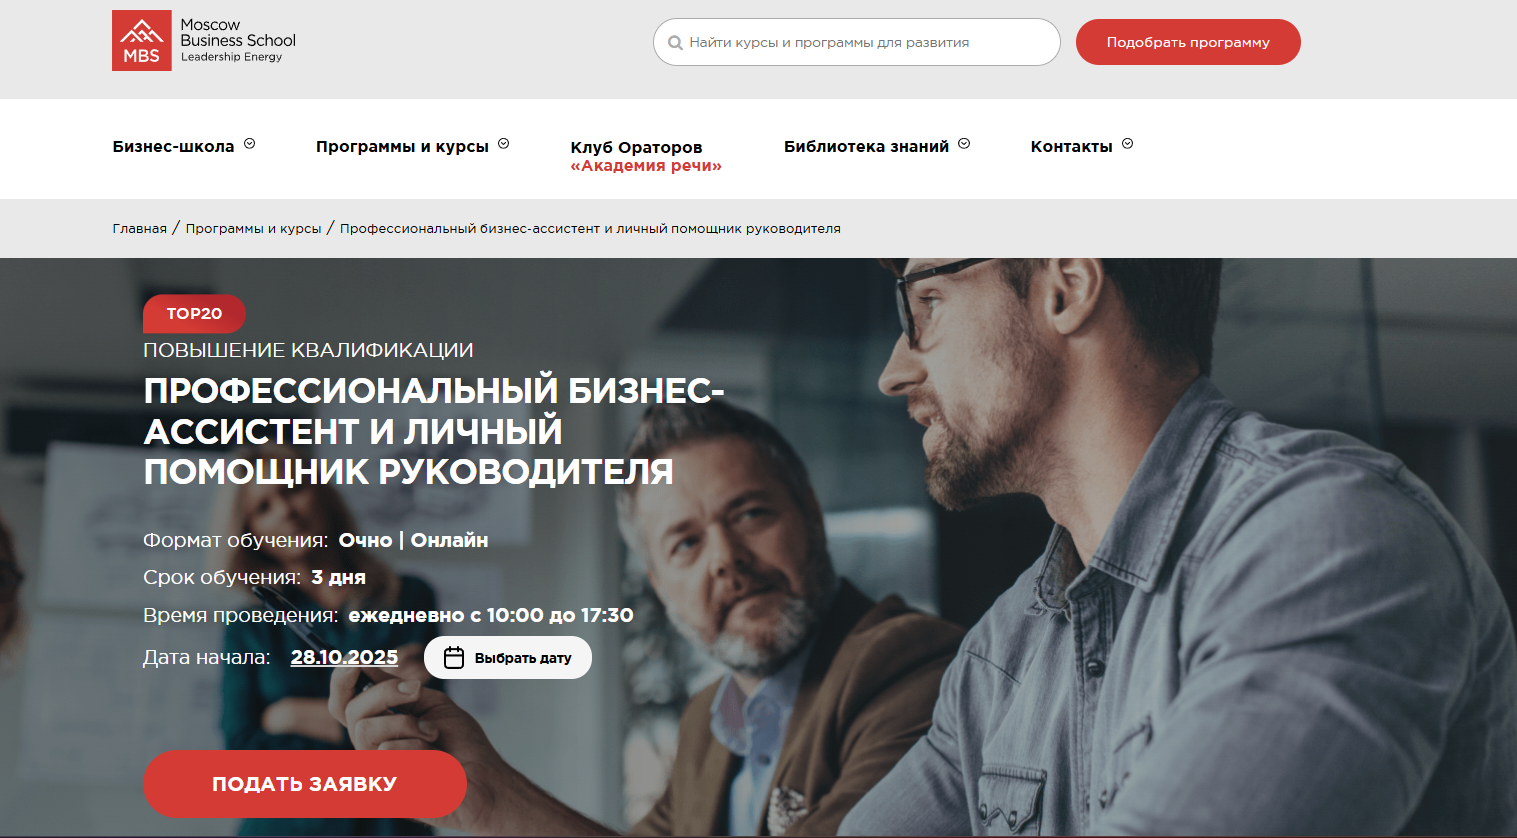Go to Программы и курсы breadcrumb link
The image size is (1517, 838).
click(x=253, y=229)
